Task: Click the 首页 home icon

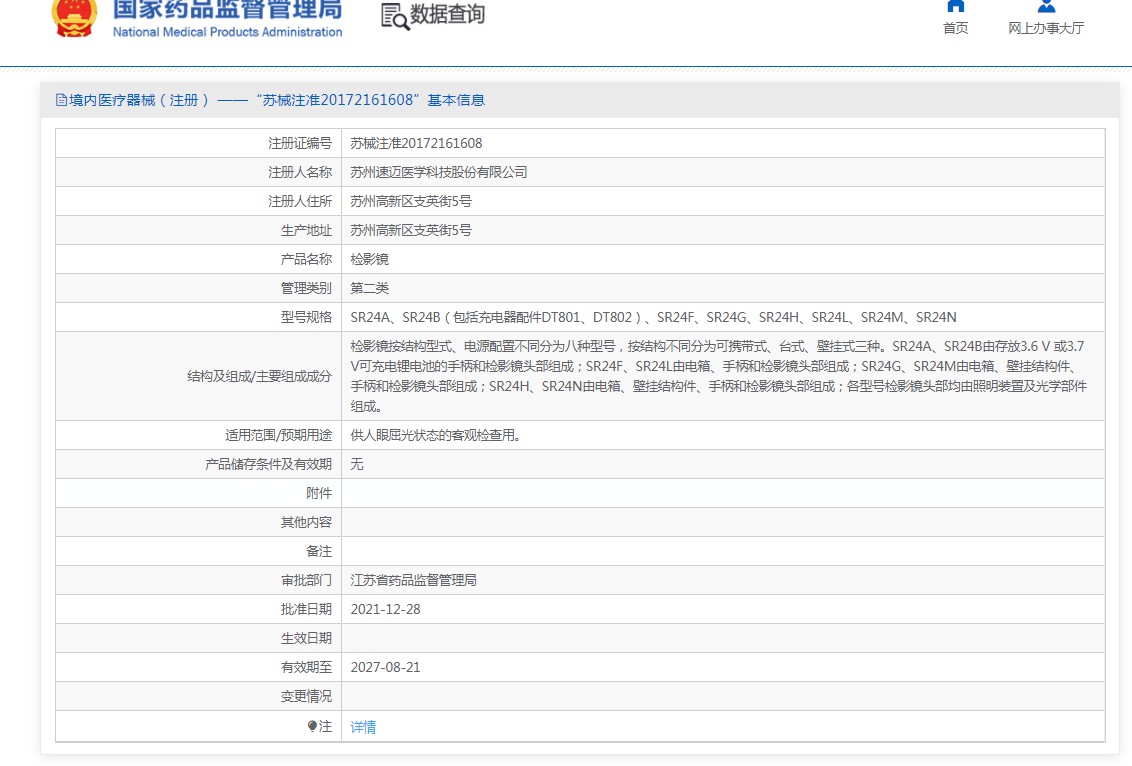Action: [955, 6]
